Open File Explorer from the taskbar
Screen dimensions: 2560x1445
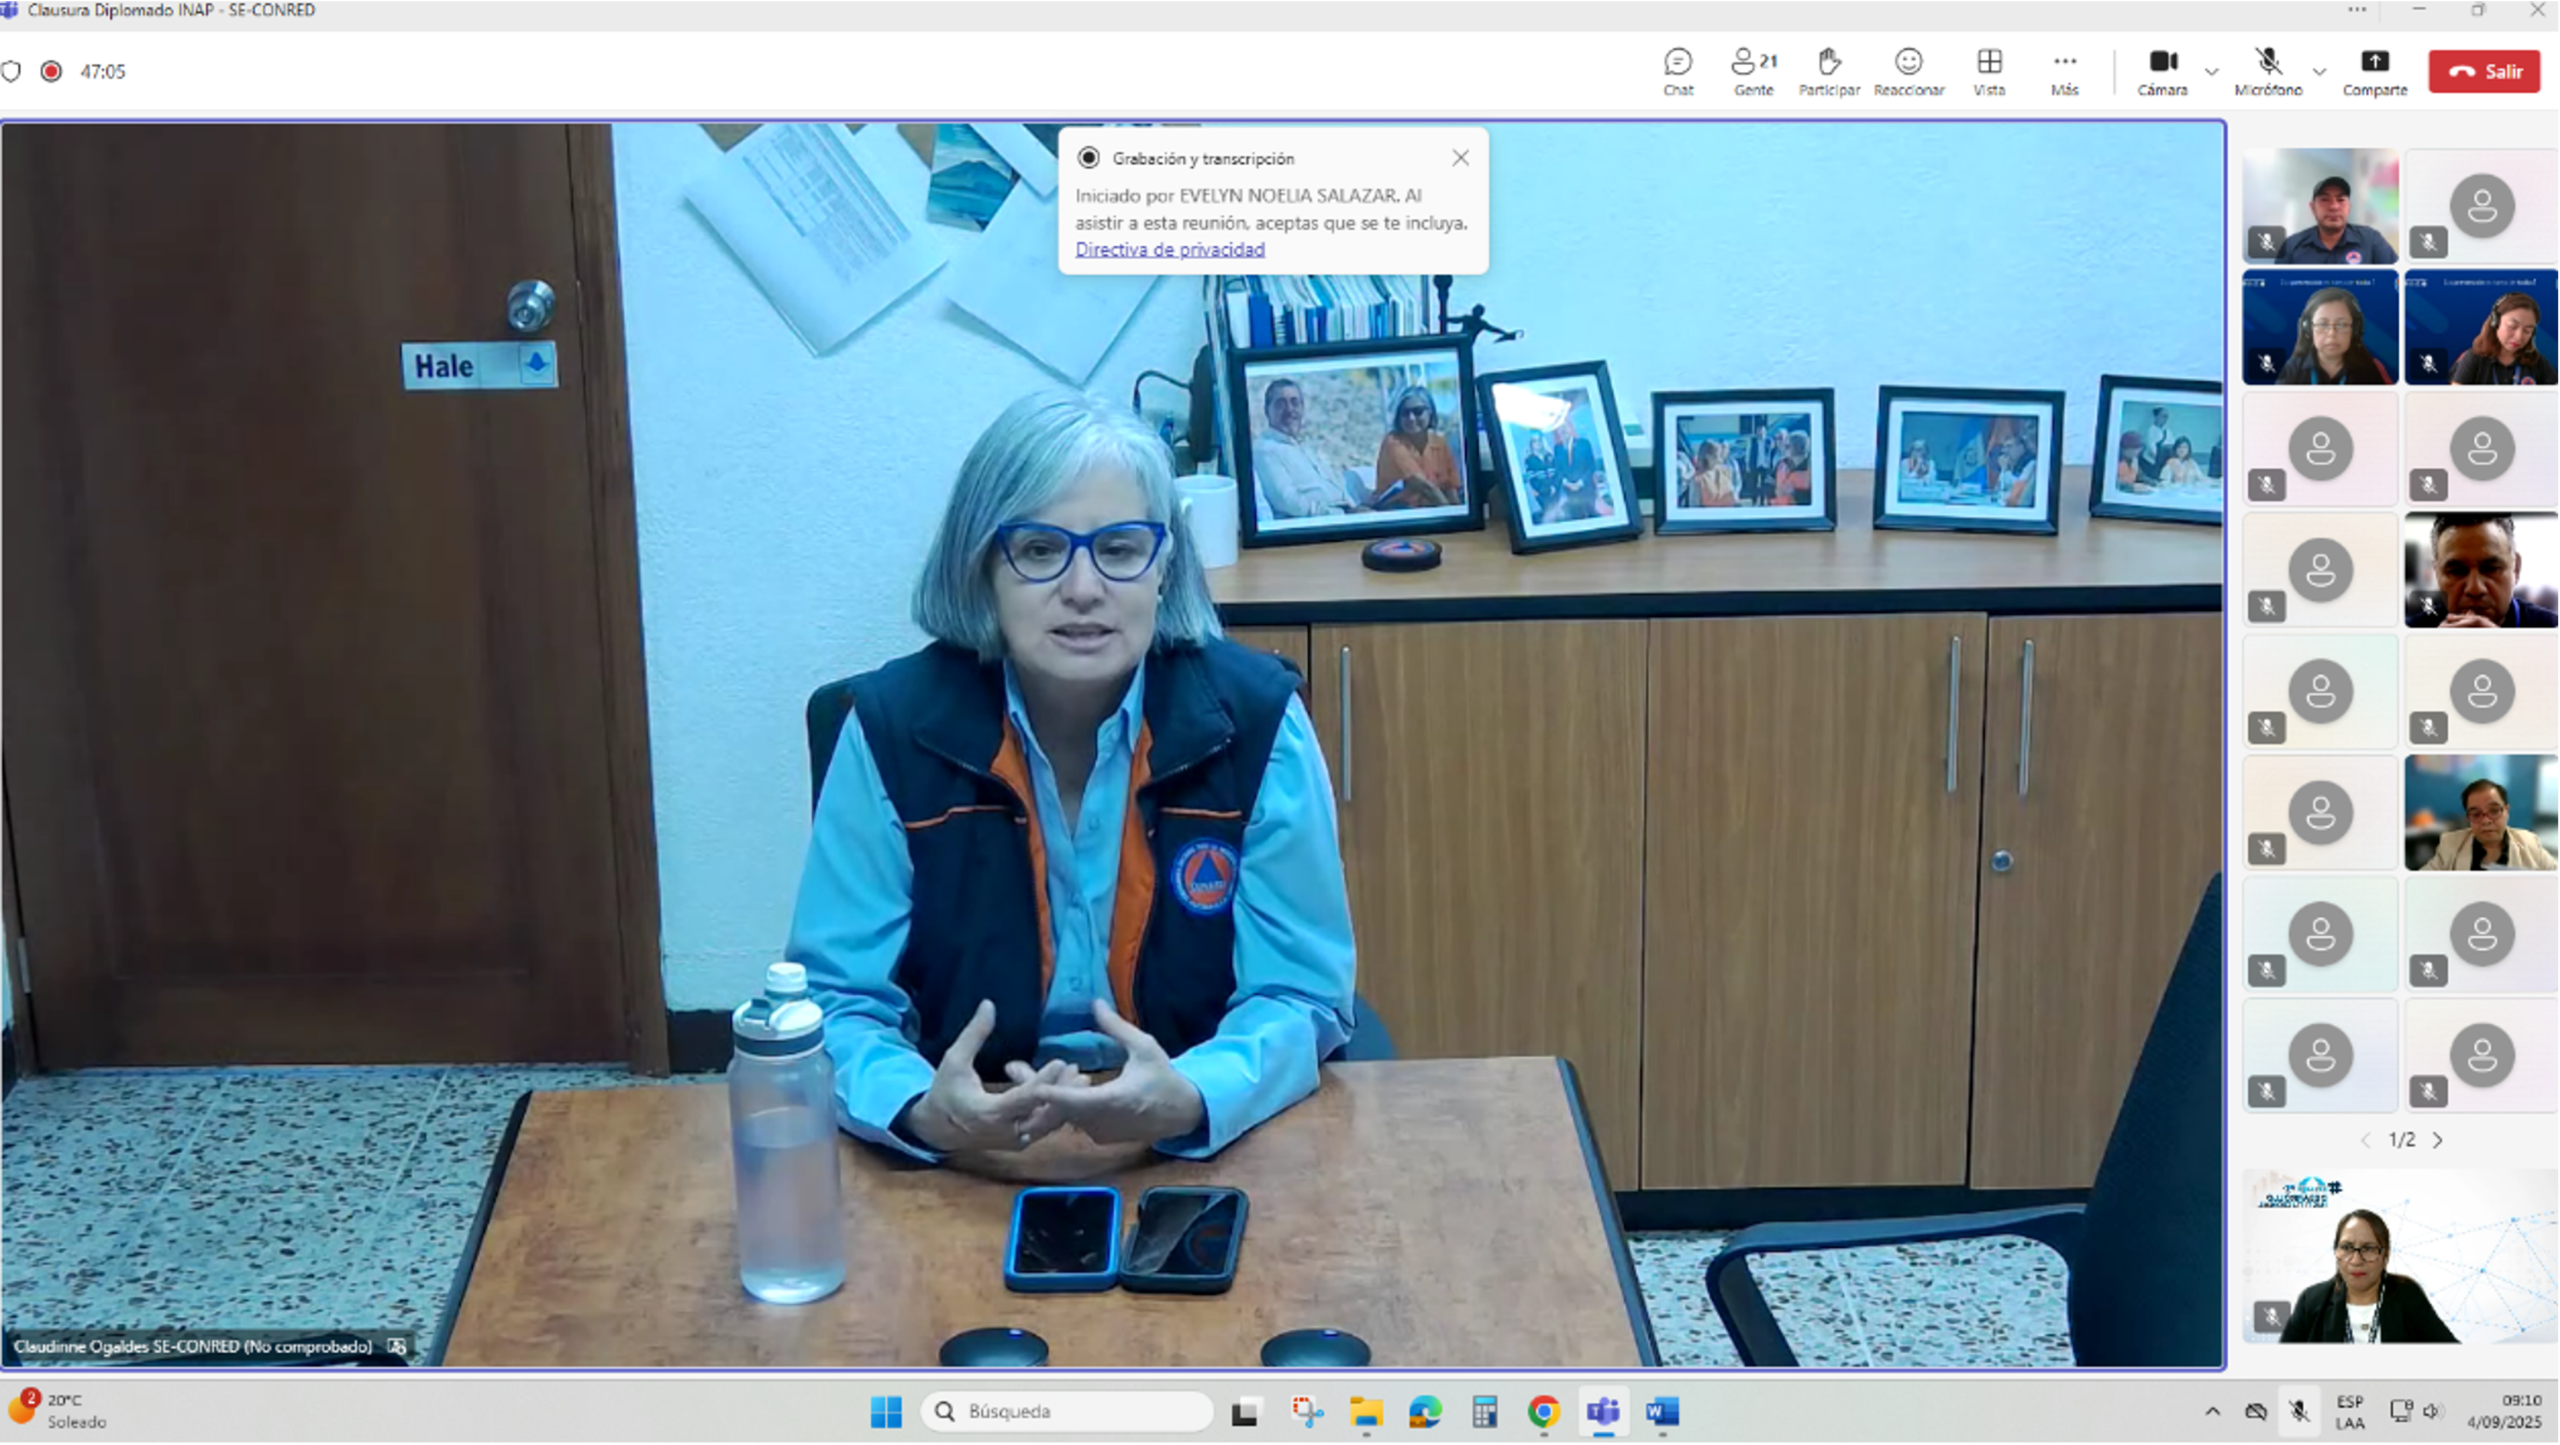coord(1366,1412)
